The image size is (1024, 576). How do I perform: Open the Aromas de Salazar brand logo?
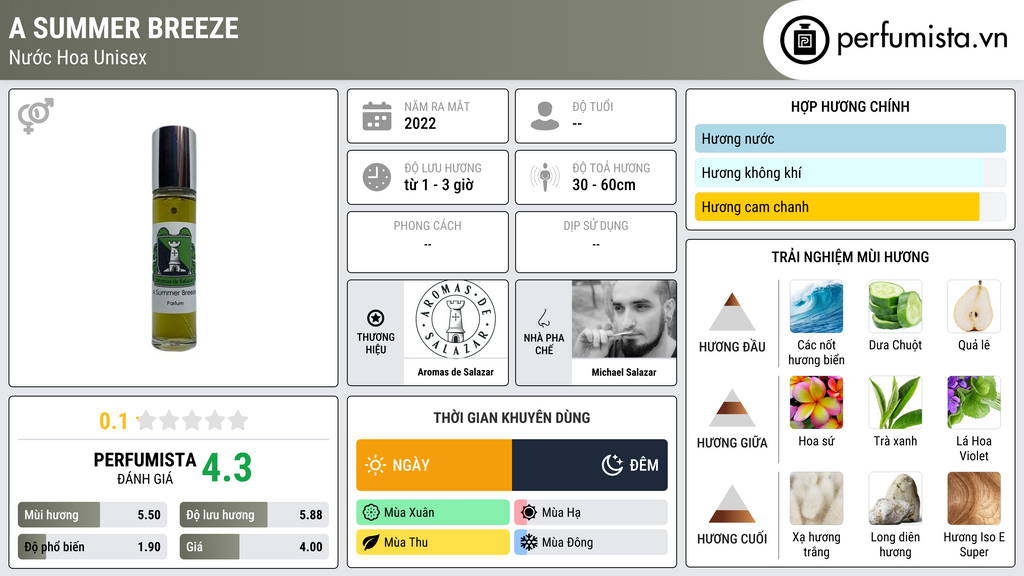(x=455, y=319)
